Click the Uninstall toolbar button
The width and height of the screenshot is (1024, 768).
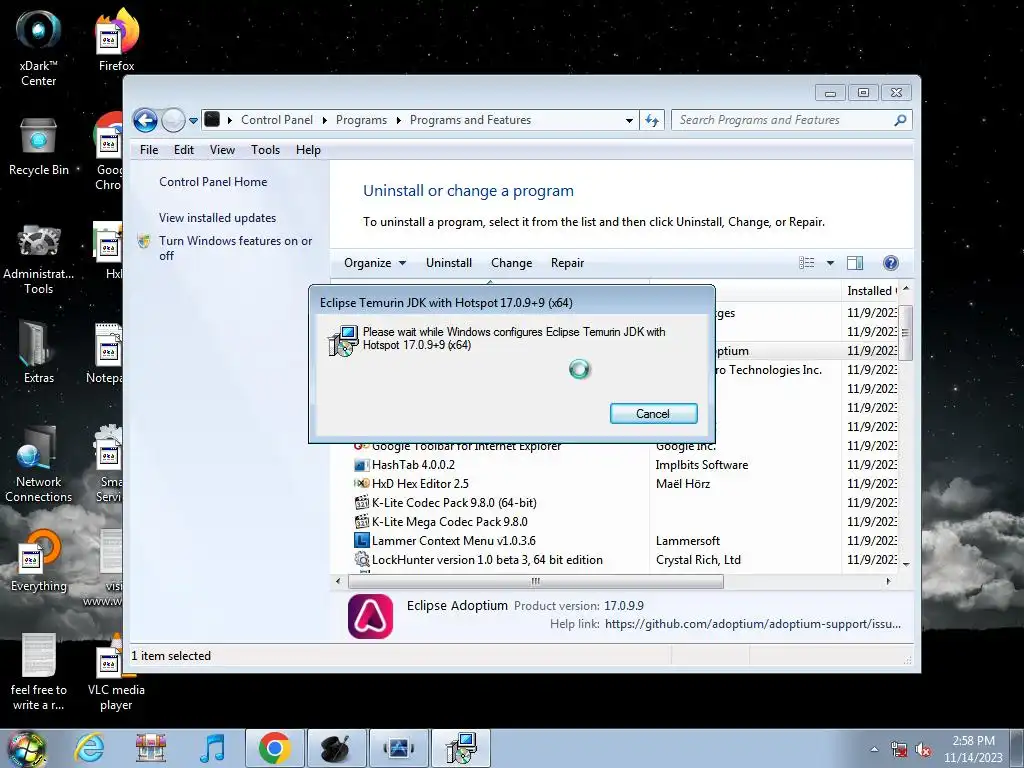pyautogui.click(x=449, y=263)
